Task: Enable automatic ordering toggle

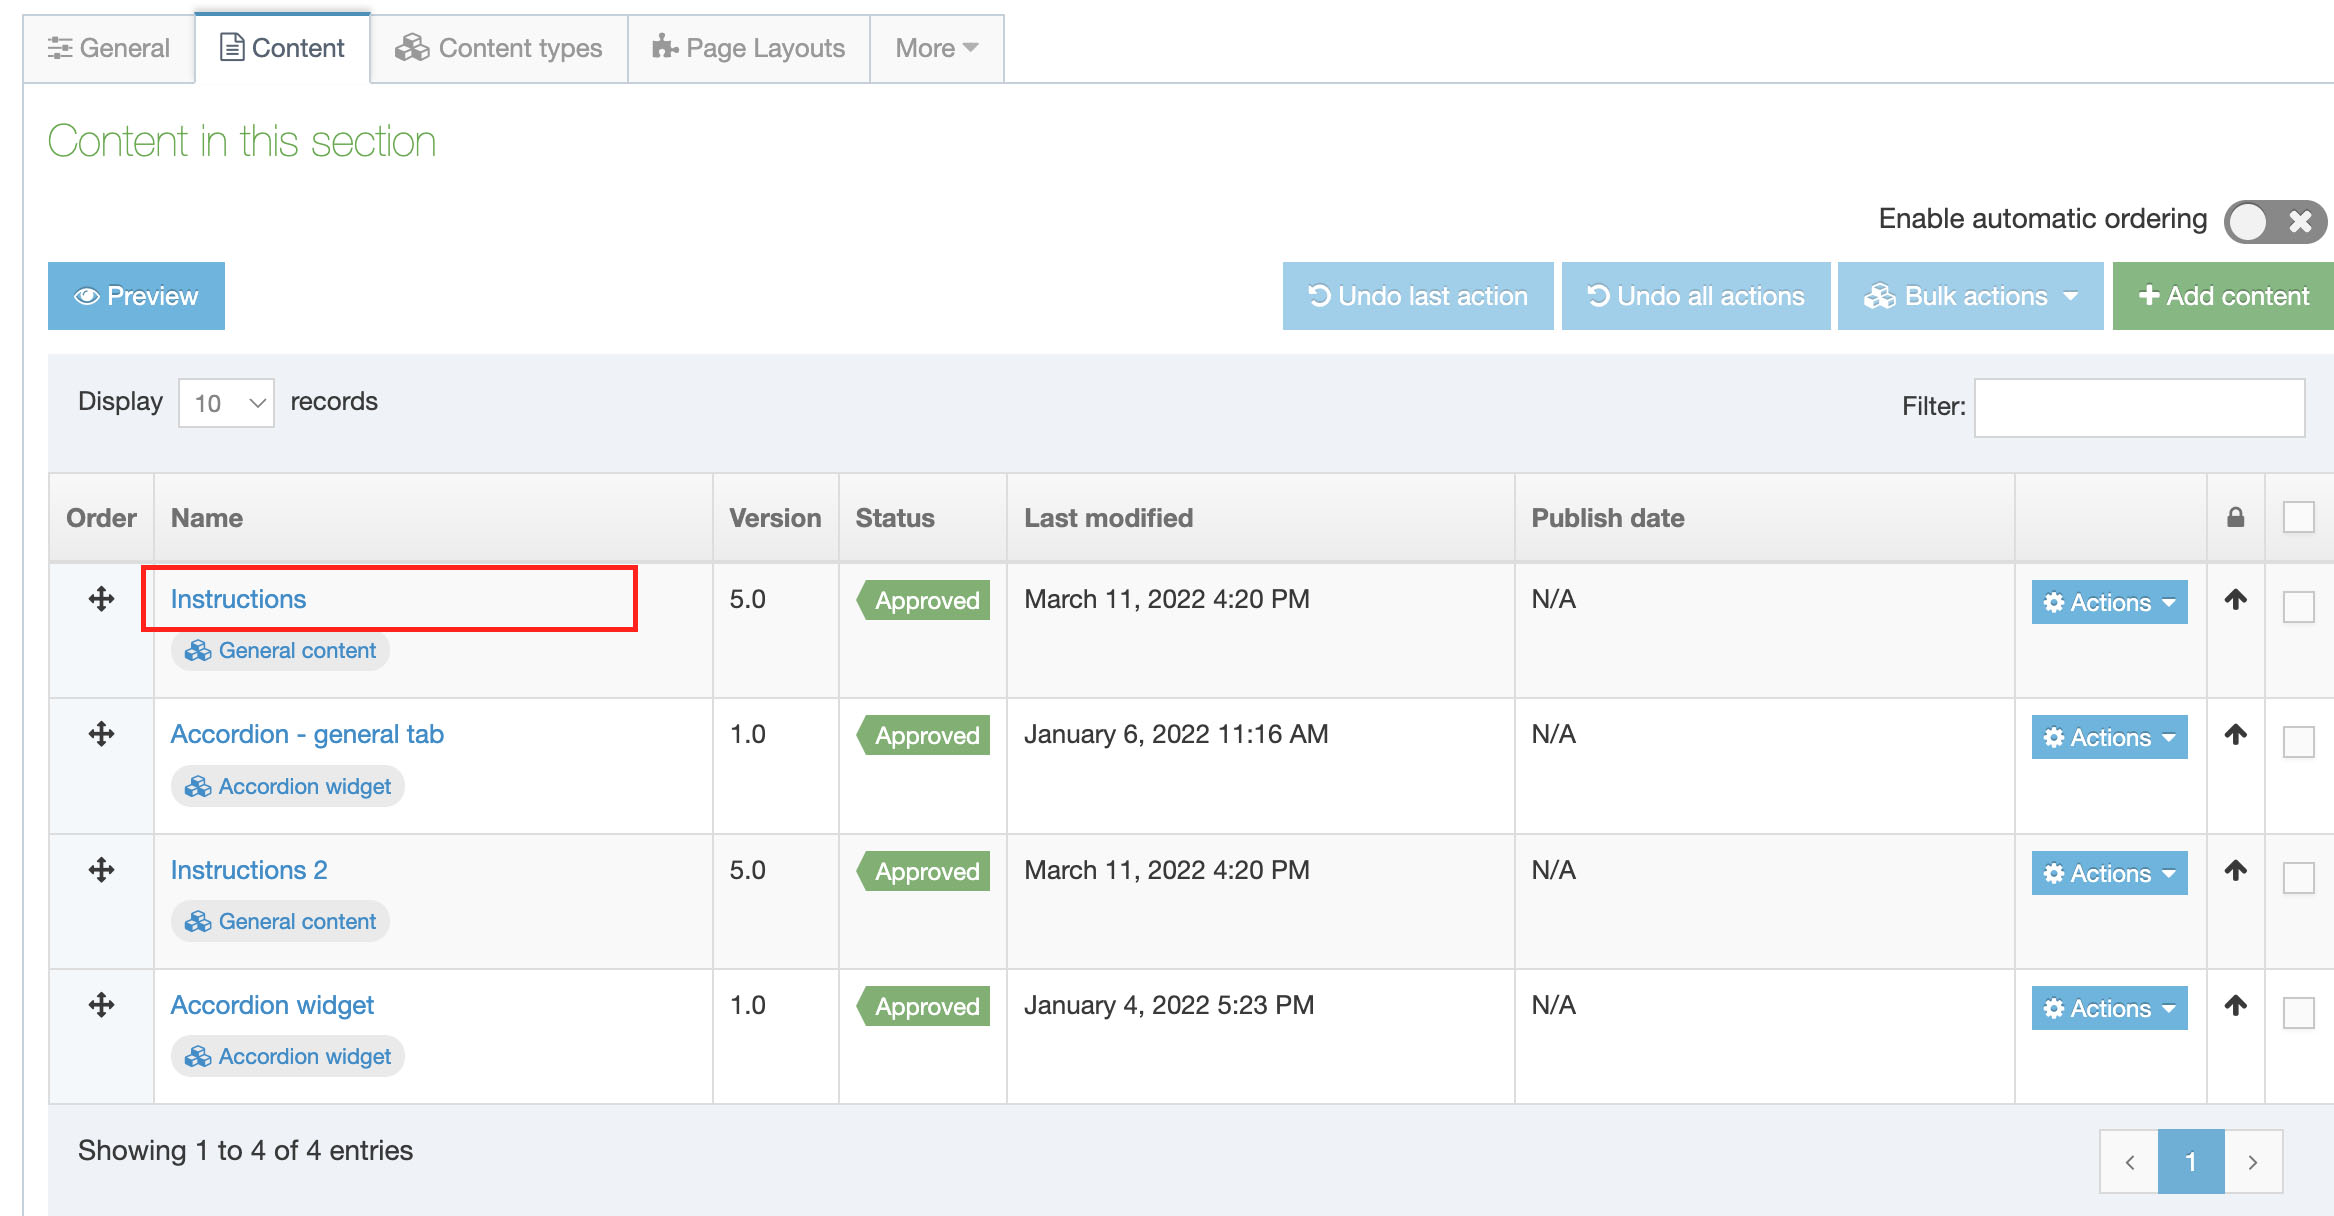Action: 2274,221
